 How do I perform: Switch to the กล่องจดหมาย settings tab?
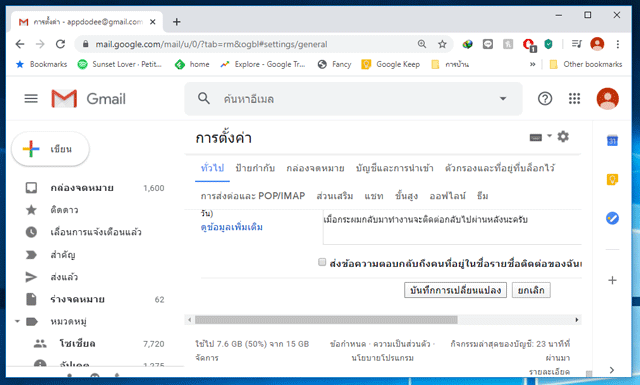click(x=315, y=168)
